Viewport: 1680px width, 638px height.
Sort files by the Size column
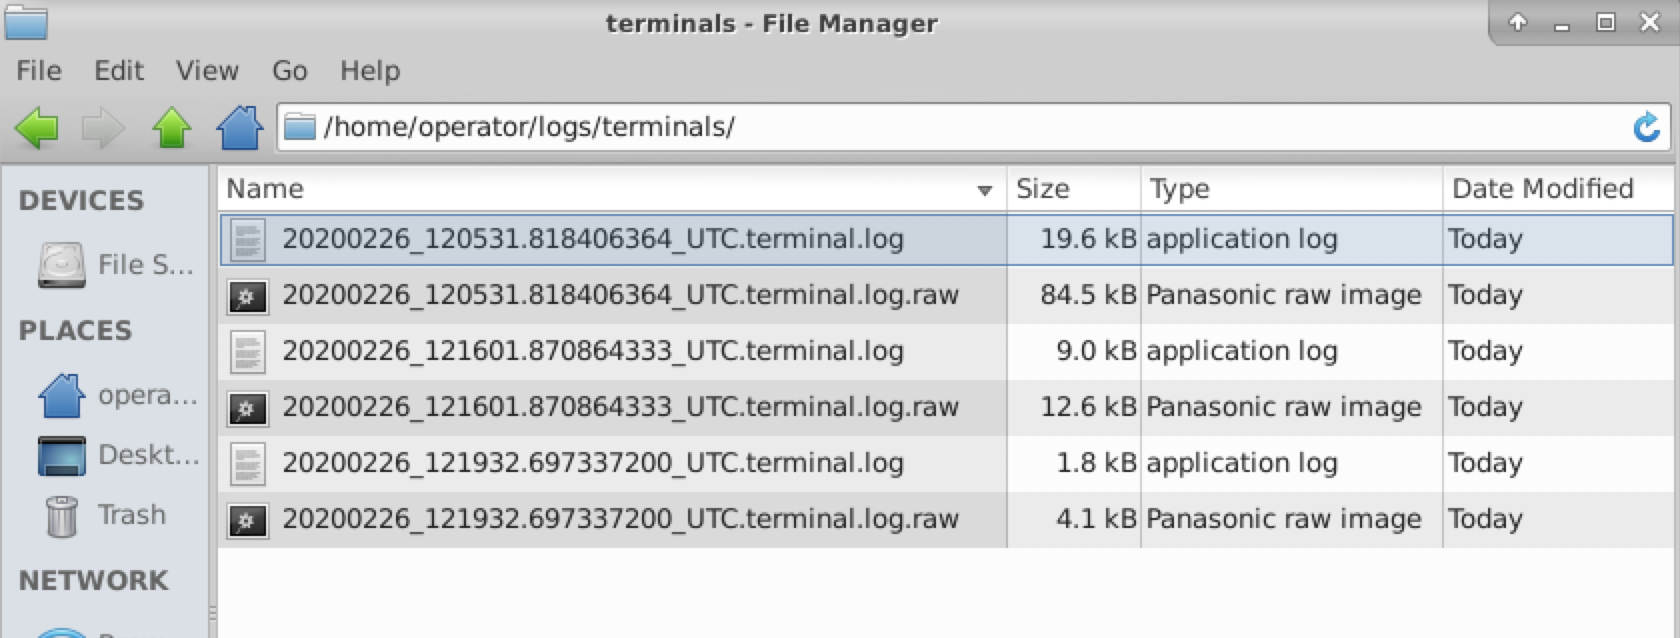point(1072,189)
